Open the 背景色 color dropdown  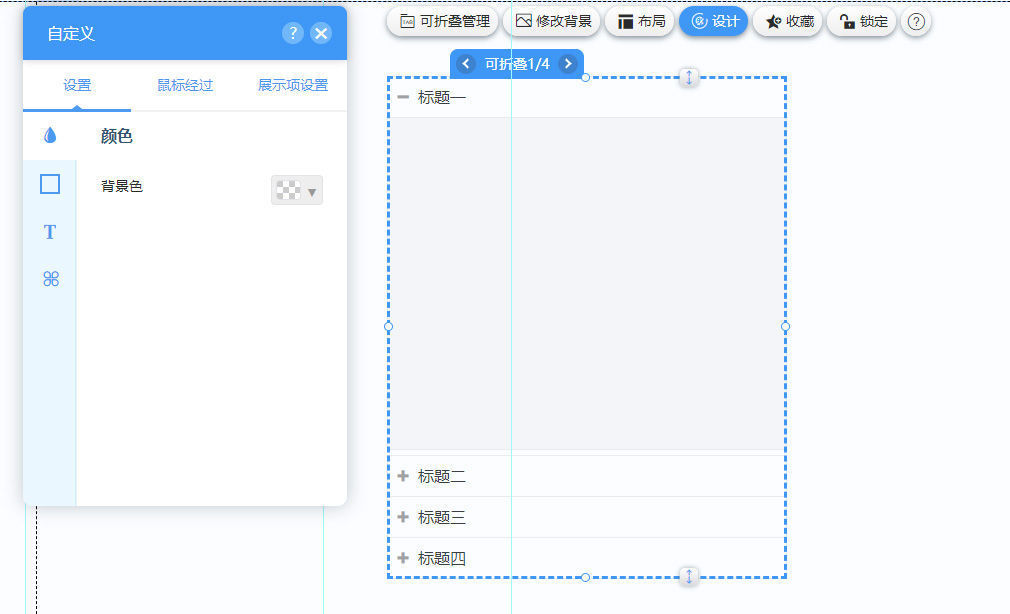coord(297,191)
